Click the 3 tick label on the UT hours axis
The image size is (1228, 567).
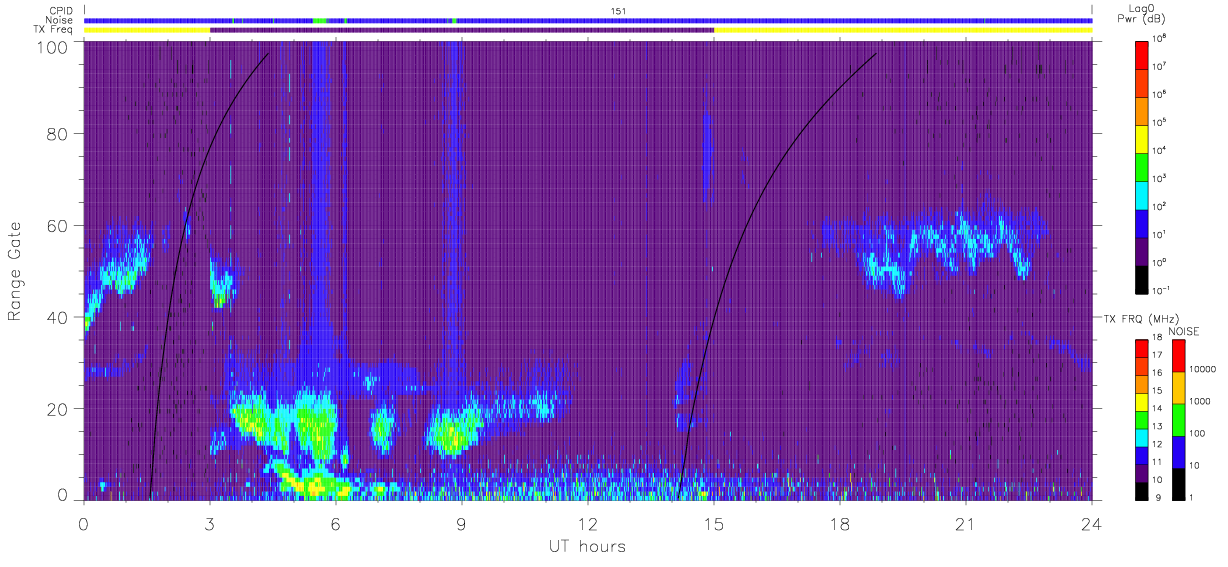[x=210, y=524]
